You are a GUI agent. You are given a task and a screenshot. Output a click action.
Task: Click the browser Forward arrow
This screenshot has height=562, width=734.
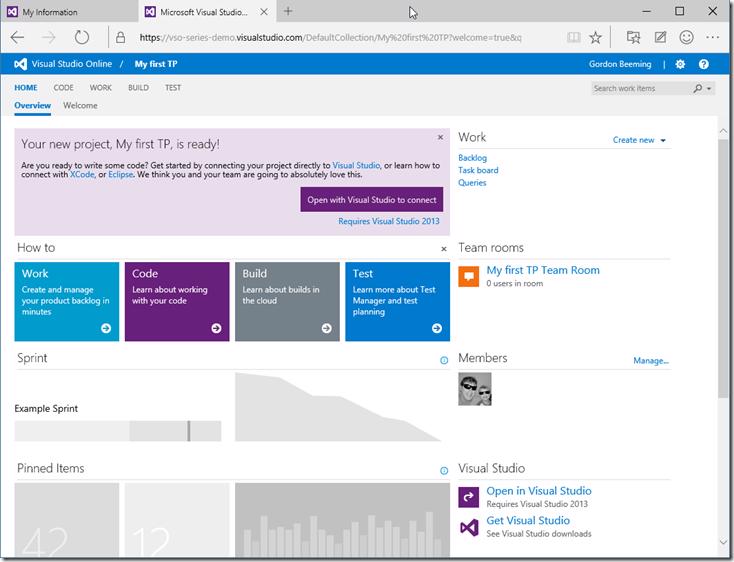(49, 37)
